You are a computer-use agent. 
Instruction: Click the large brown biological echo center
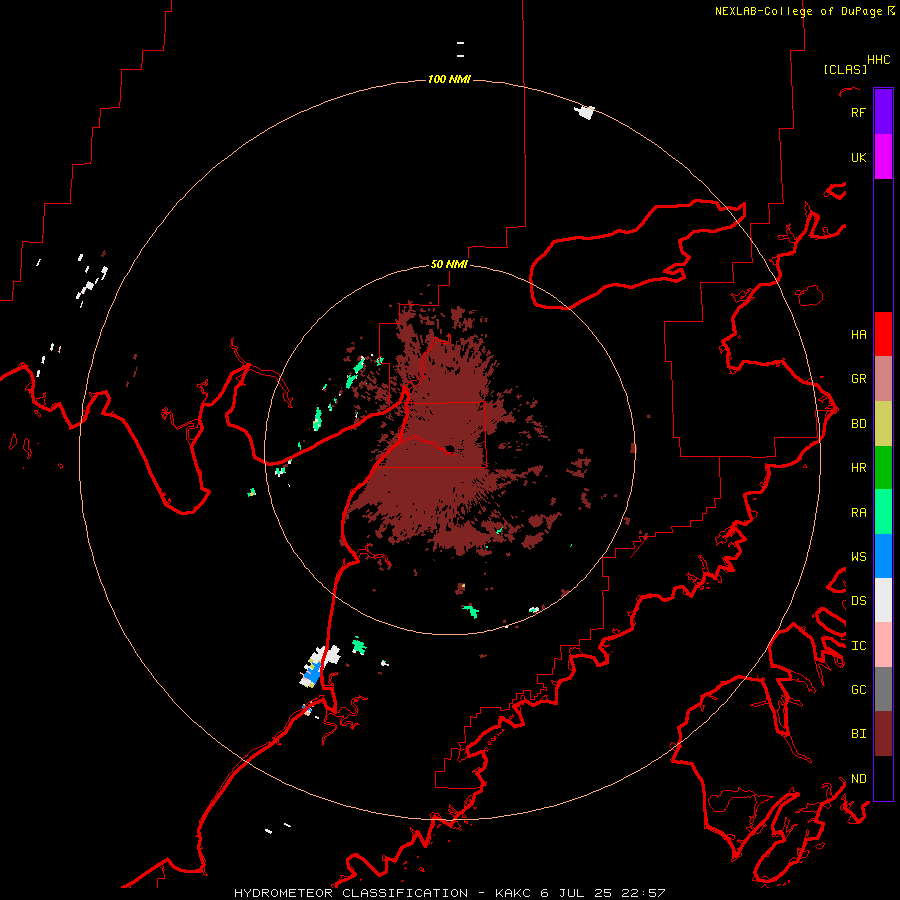point(445,436)
